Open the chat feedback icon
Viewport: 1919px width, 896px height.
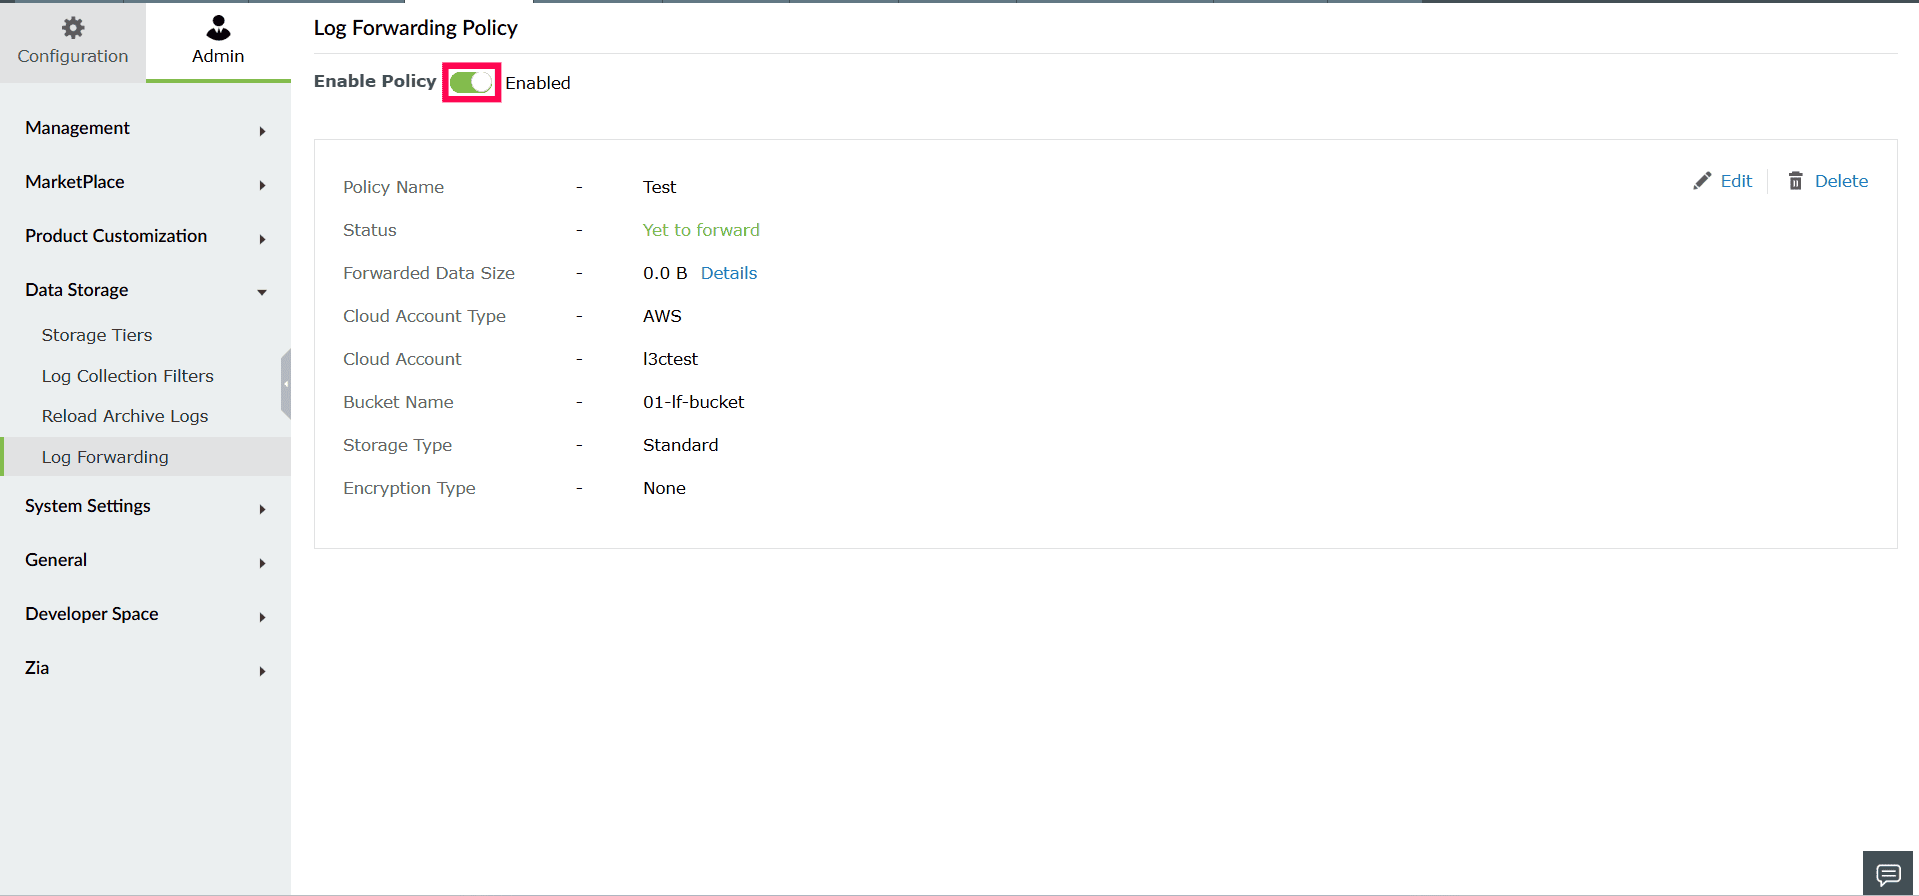[x=1888, y=875]
